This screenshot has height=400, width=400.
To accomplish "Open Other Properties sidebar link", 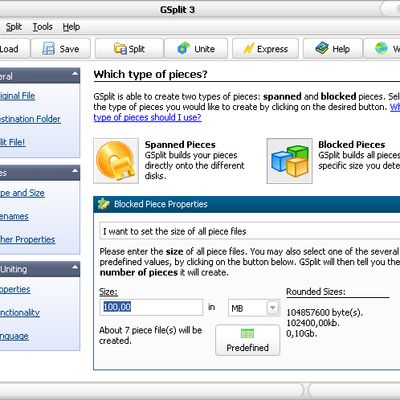I will click(x=27, y=239).
